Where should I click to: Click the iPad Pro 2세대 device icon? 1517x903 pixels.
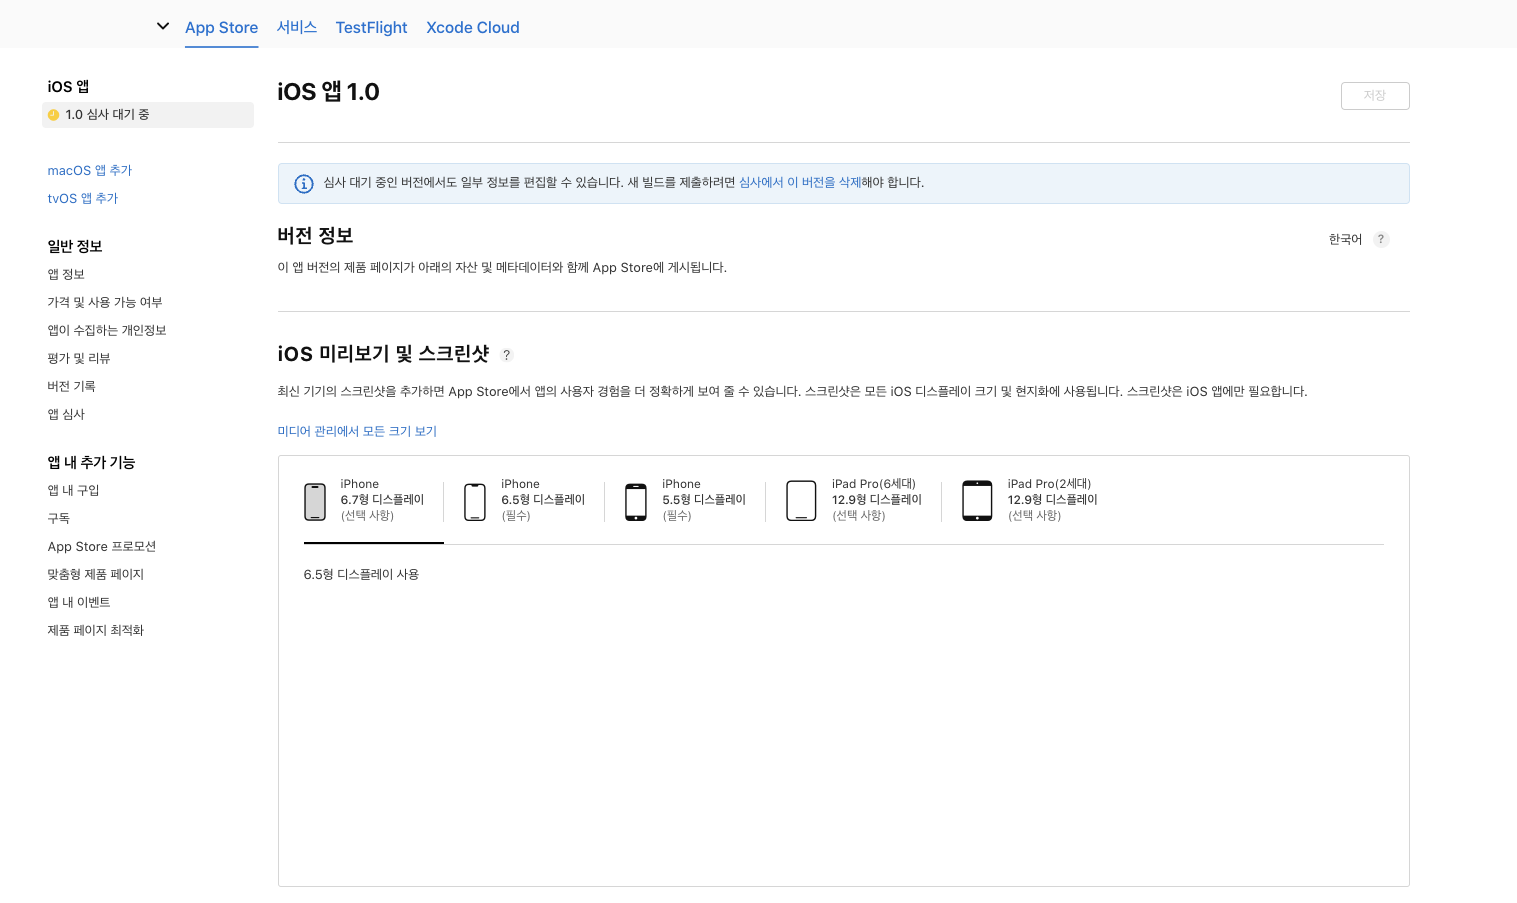pyautogui.click(x=977, y=501)
